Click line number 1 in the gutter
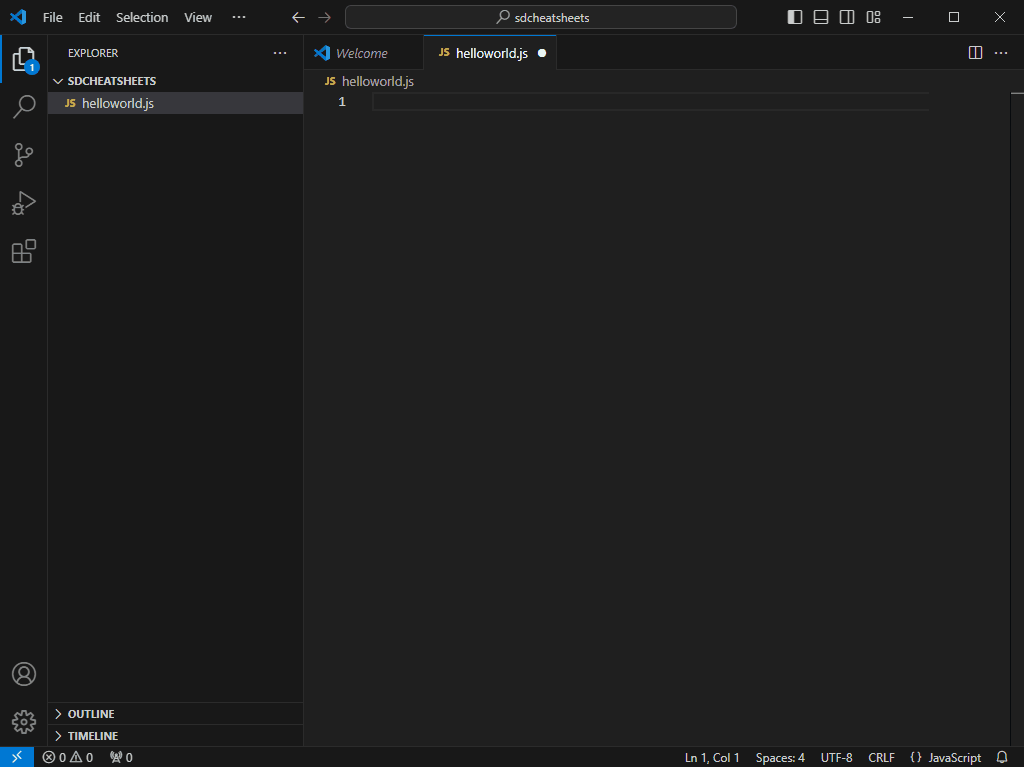The image size is (1024, 767). tap(342, 101)
